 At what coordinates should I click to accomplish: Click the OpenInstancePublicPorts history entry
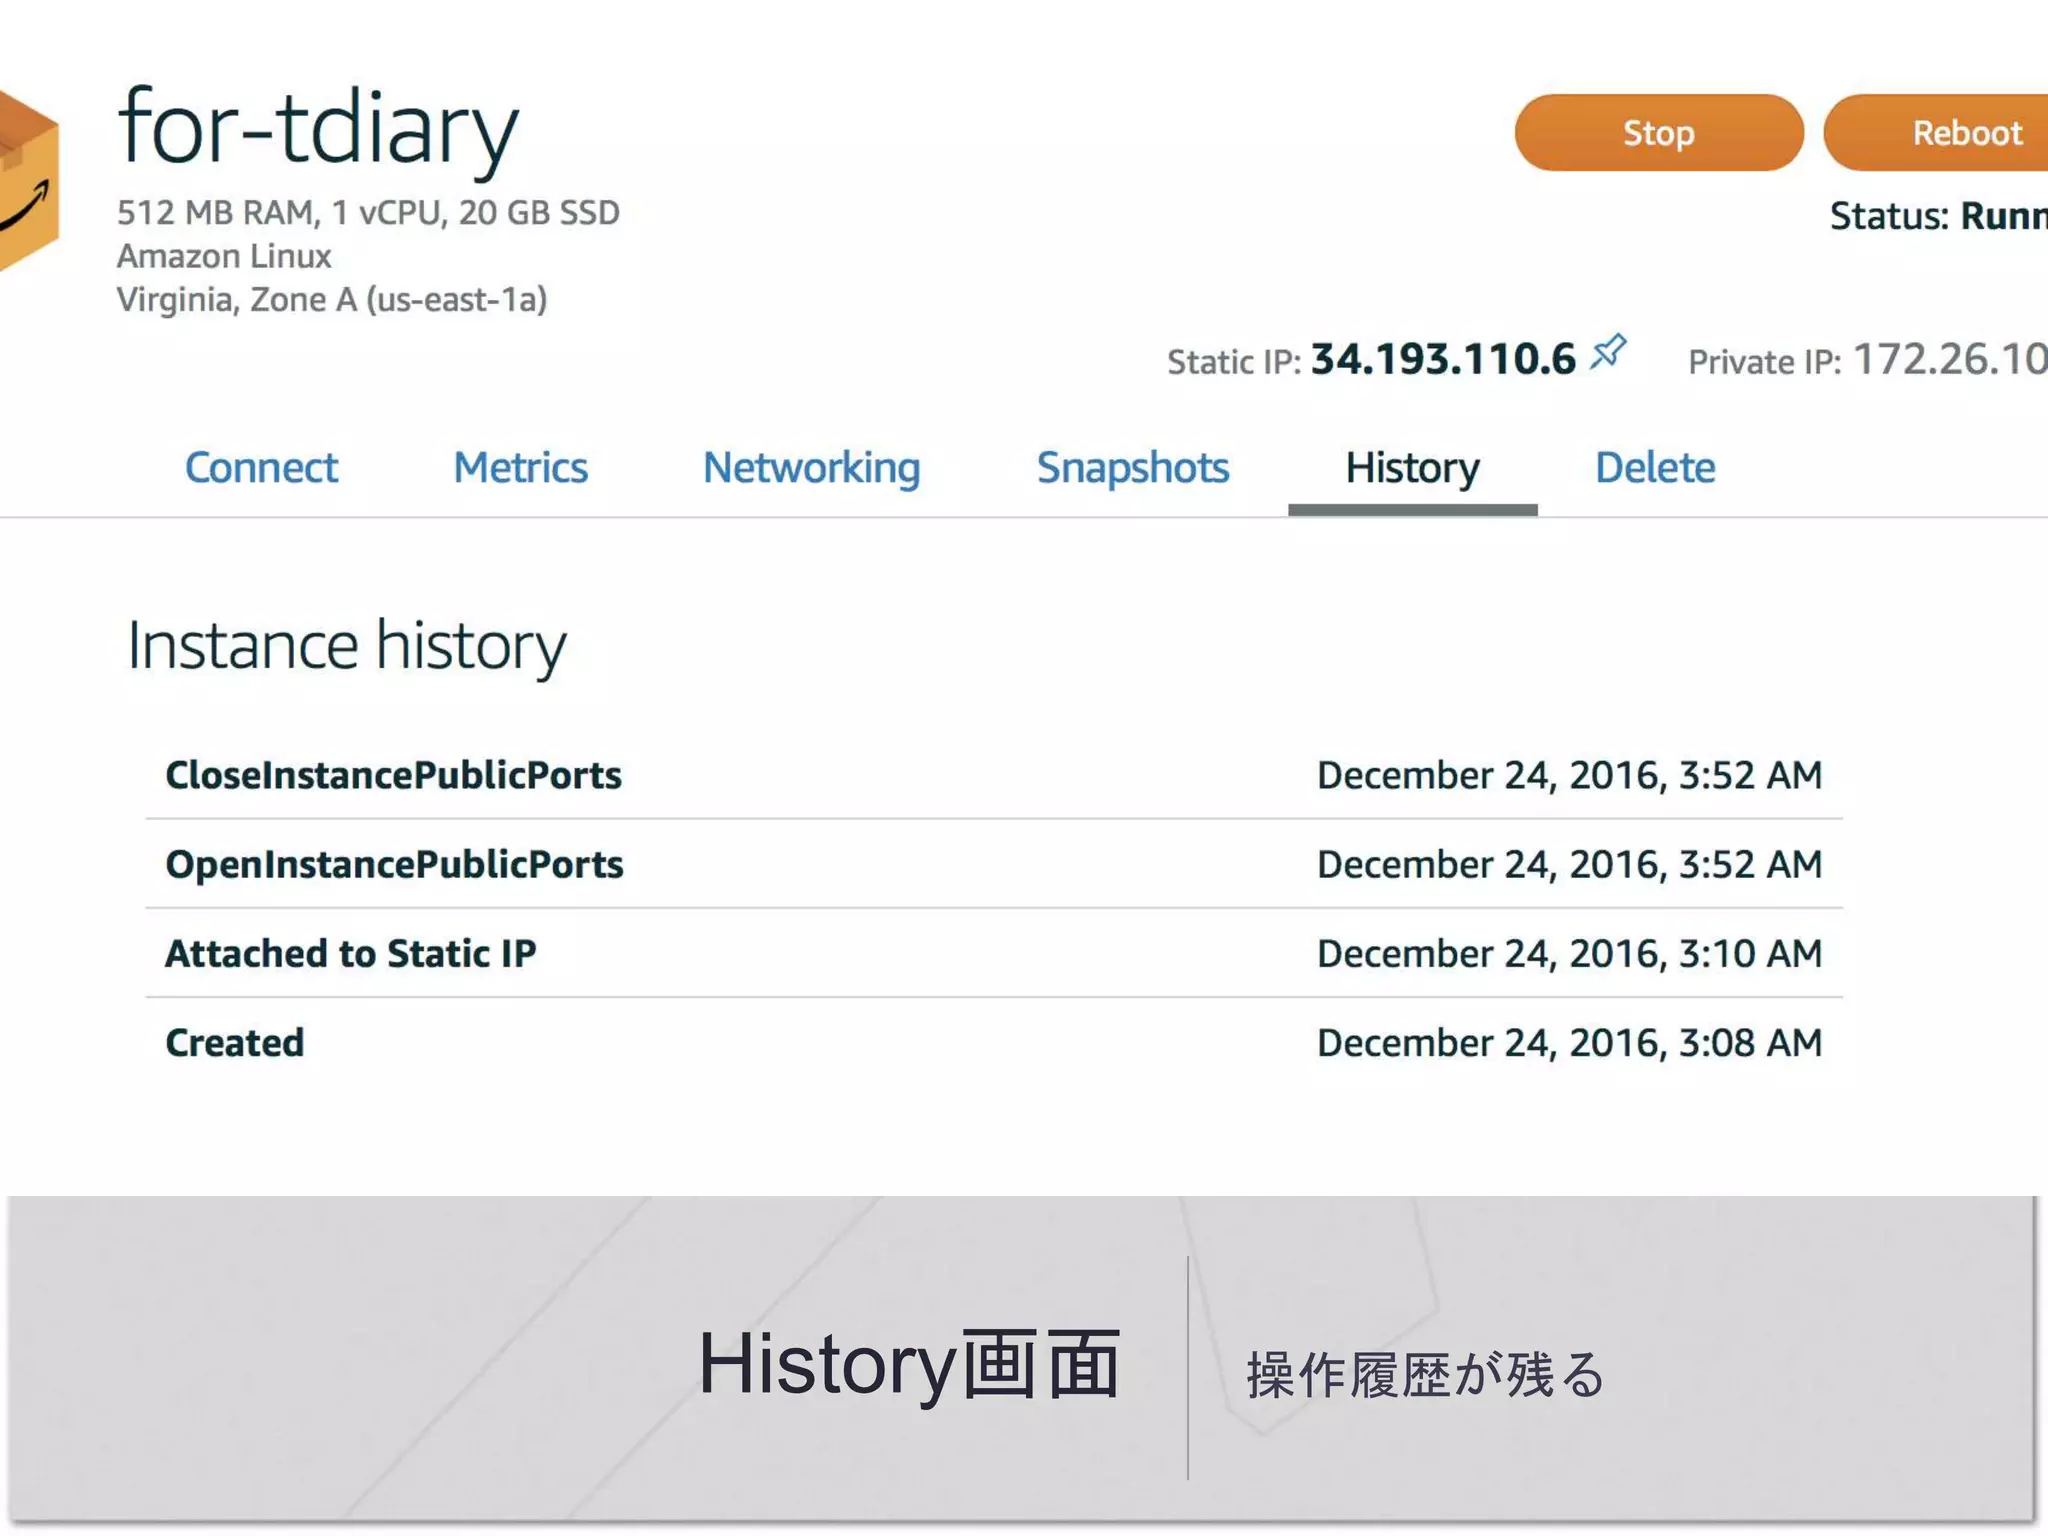[x=394, y=864]
